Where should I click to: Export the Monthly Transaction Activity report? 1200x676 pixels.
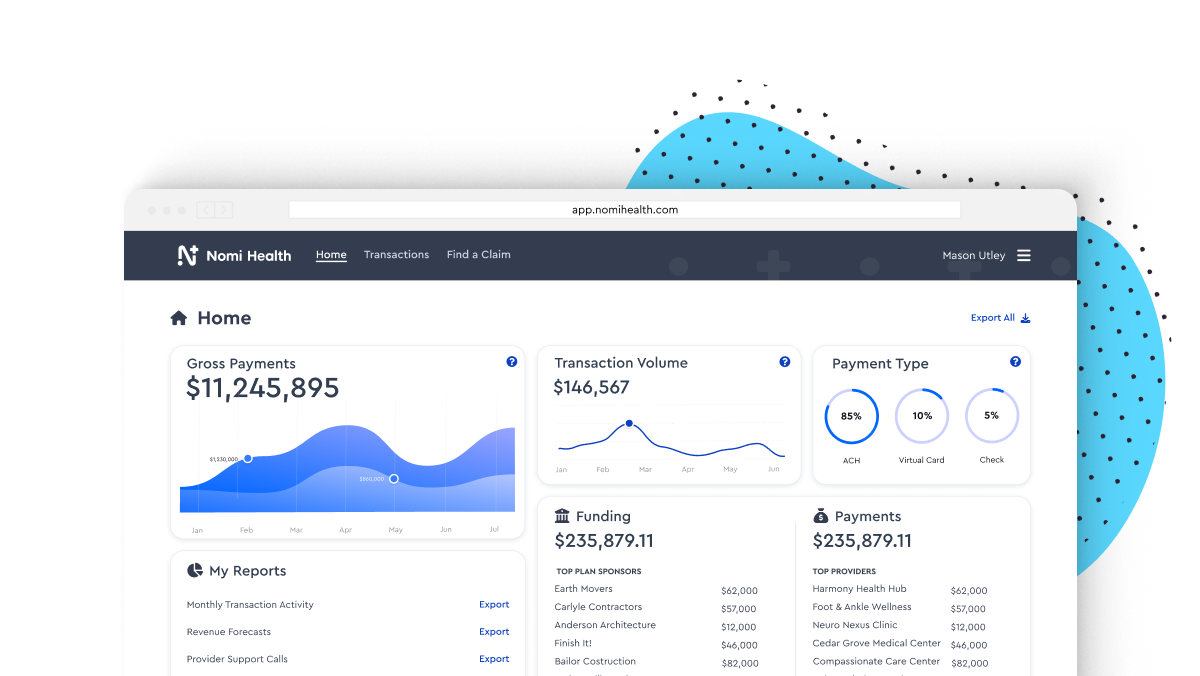[x=494, y=605]
